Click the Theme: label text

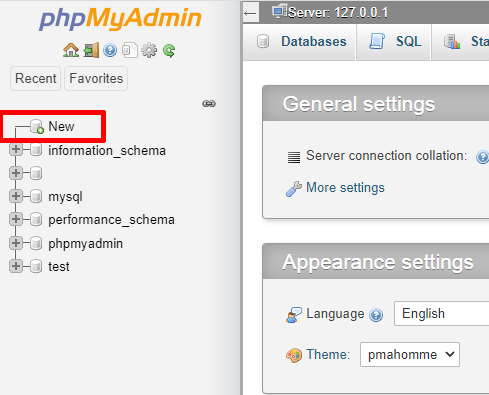328,354
